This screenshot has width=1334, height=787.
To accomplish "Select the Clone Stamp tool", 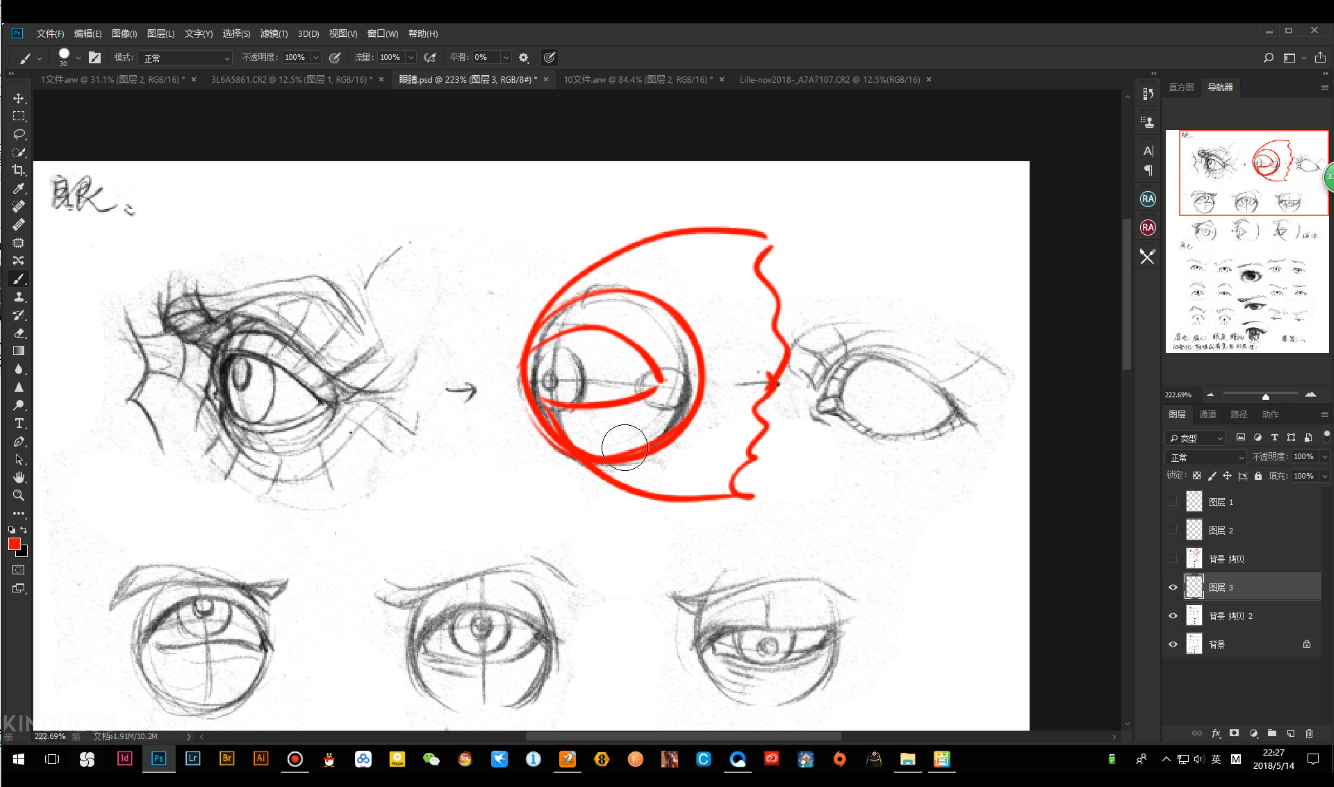I will [x=18, y=297].
